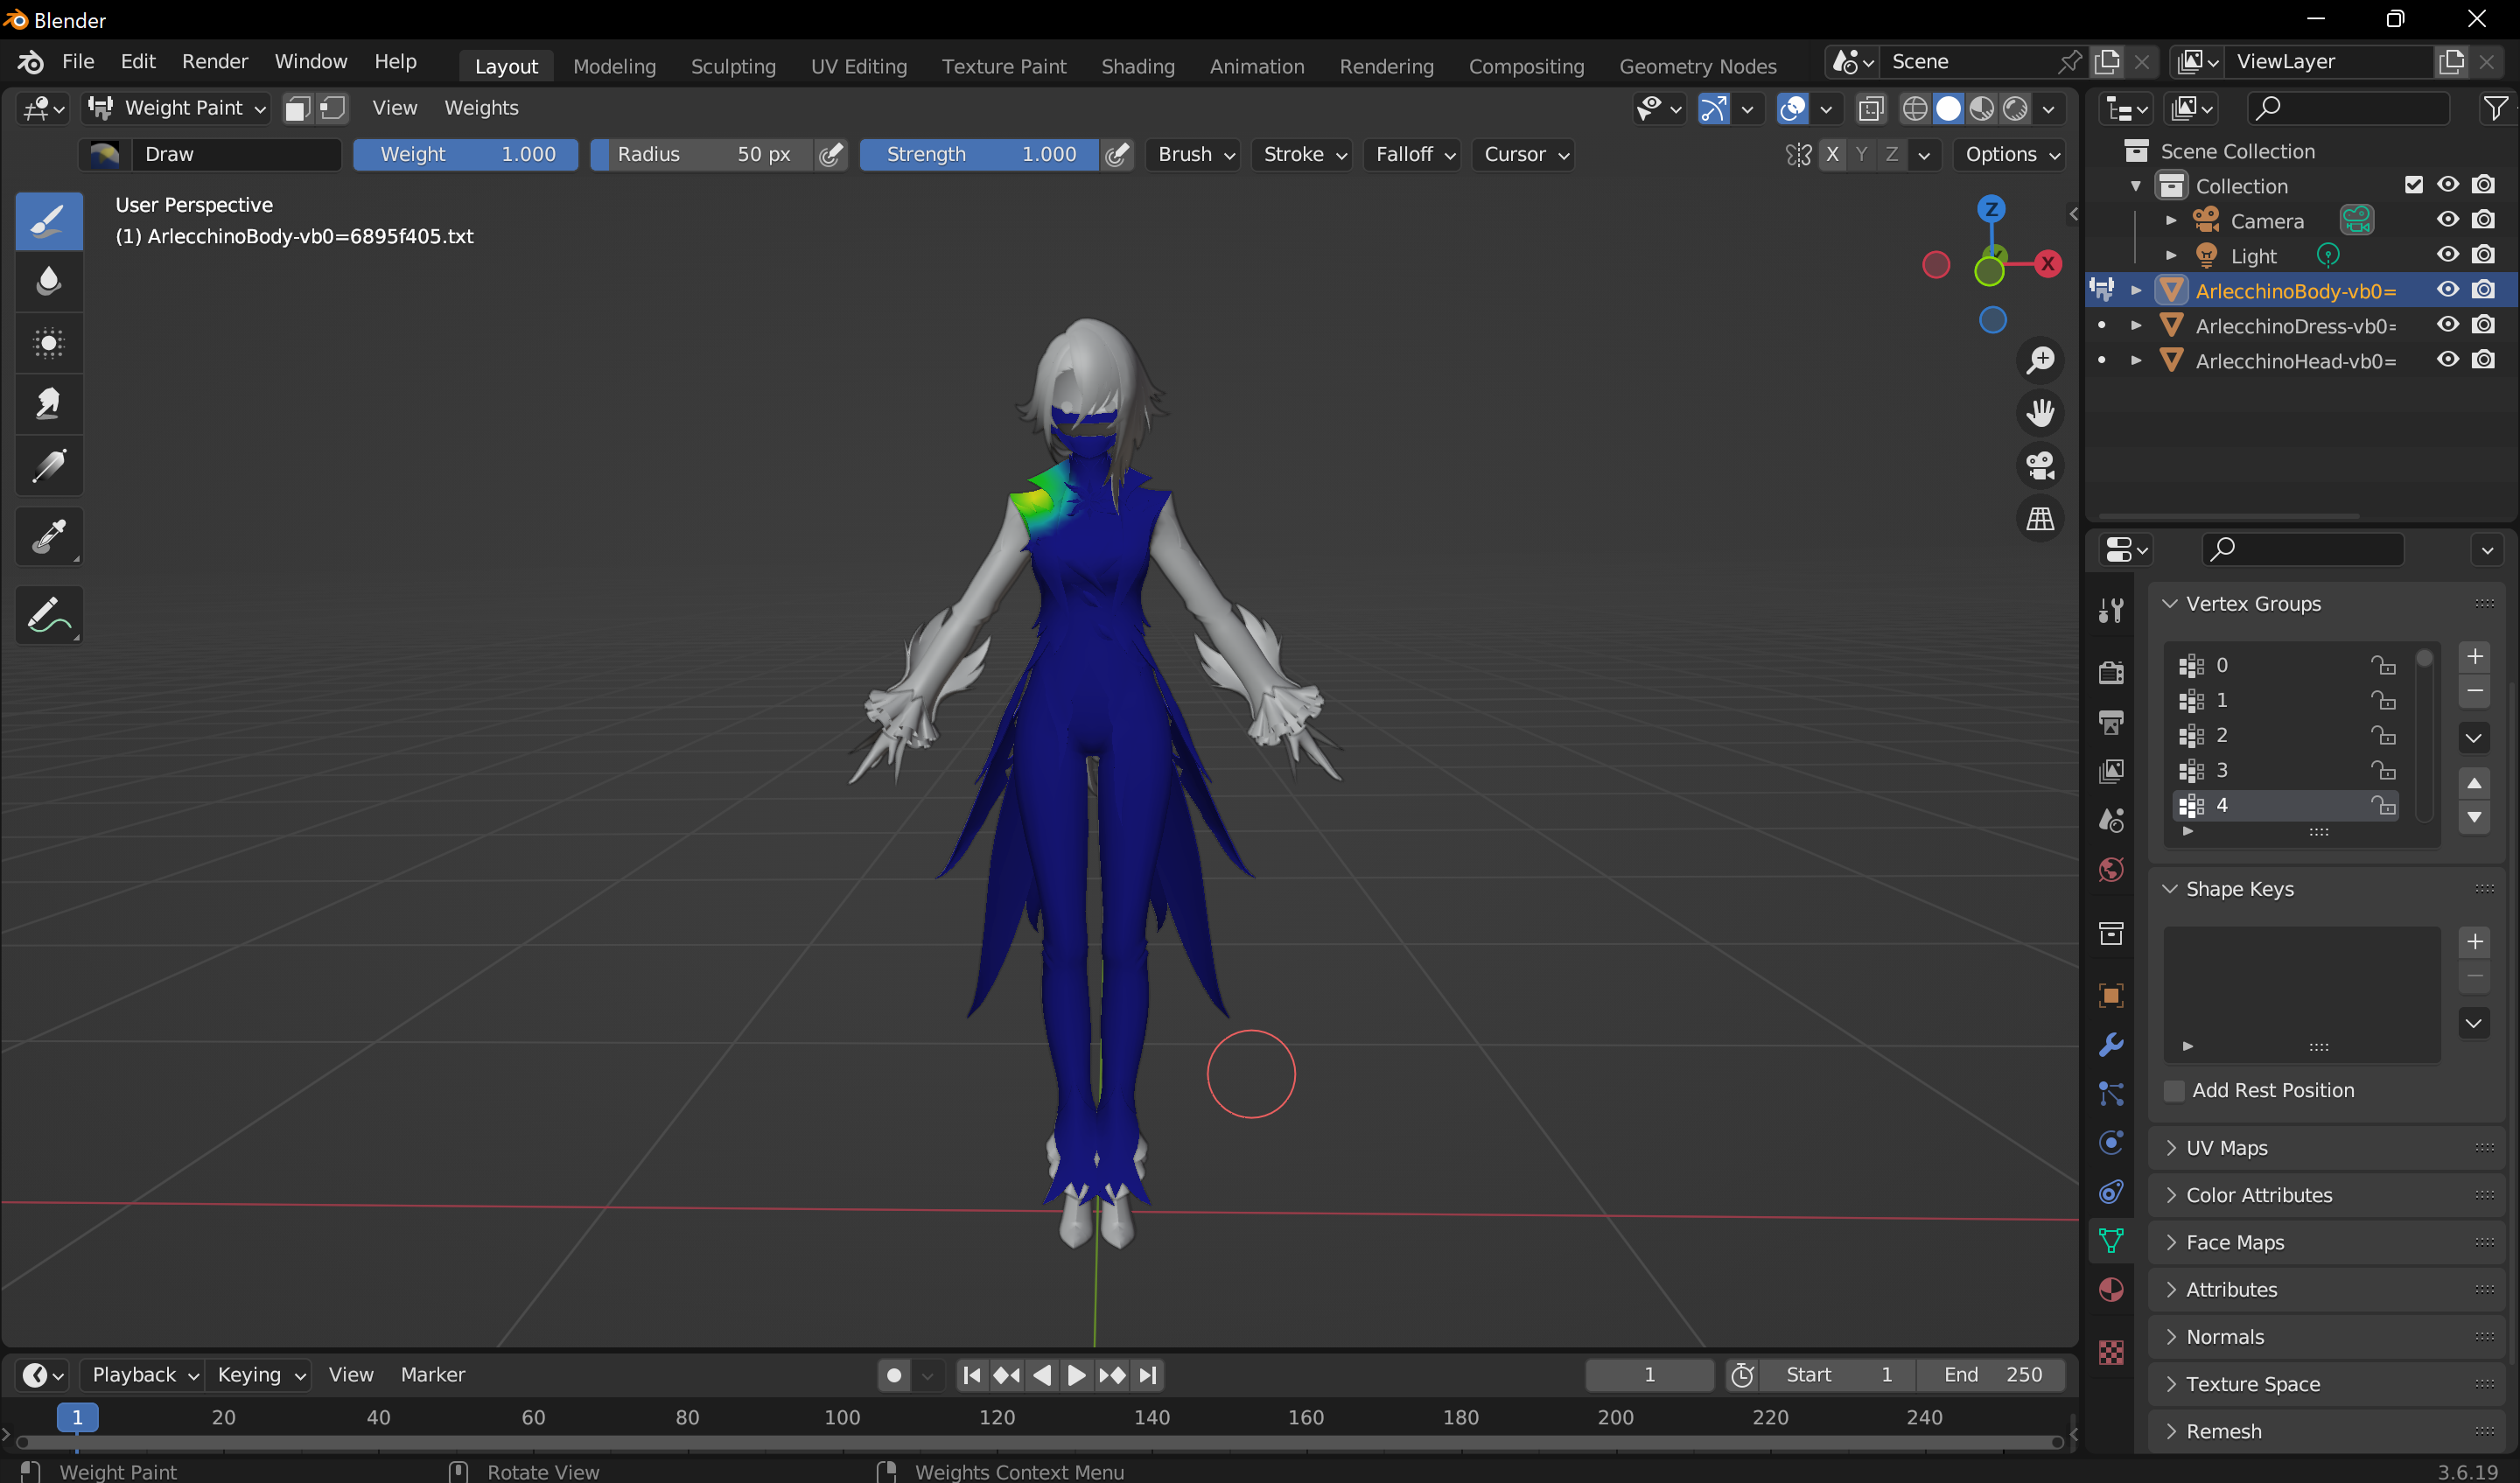Screen dimensions: 2520x1483
Task: Switch to the Sculpting workspace tab
Action: click(x=732, y=66)
